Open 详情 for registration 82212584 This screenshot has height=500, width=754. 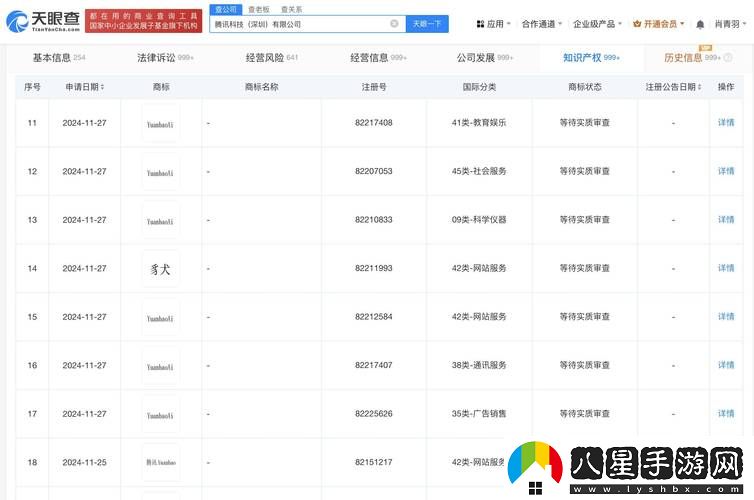click(x=726, y=316)
